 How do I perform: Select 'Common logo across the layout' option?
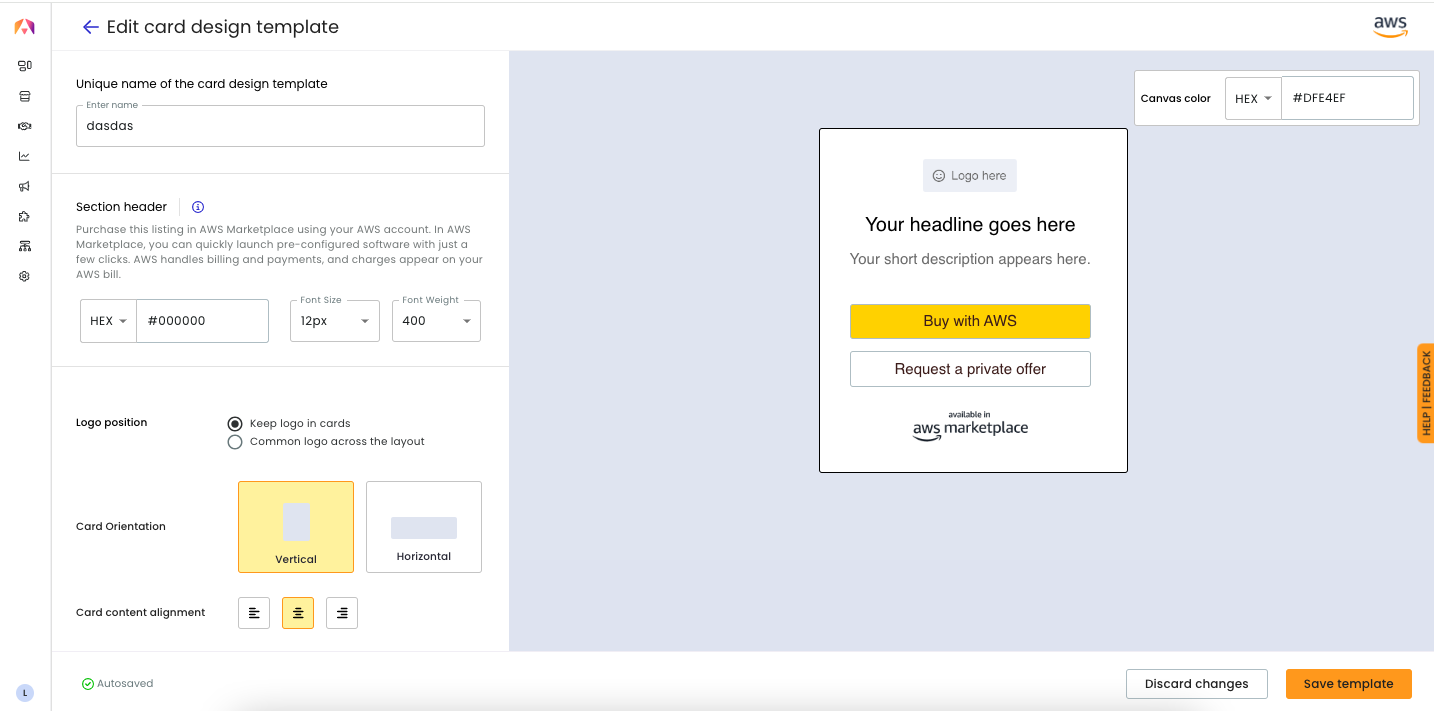click(235, 442)
